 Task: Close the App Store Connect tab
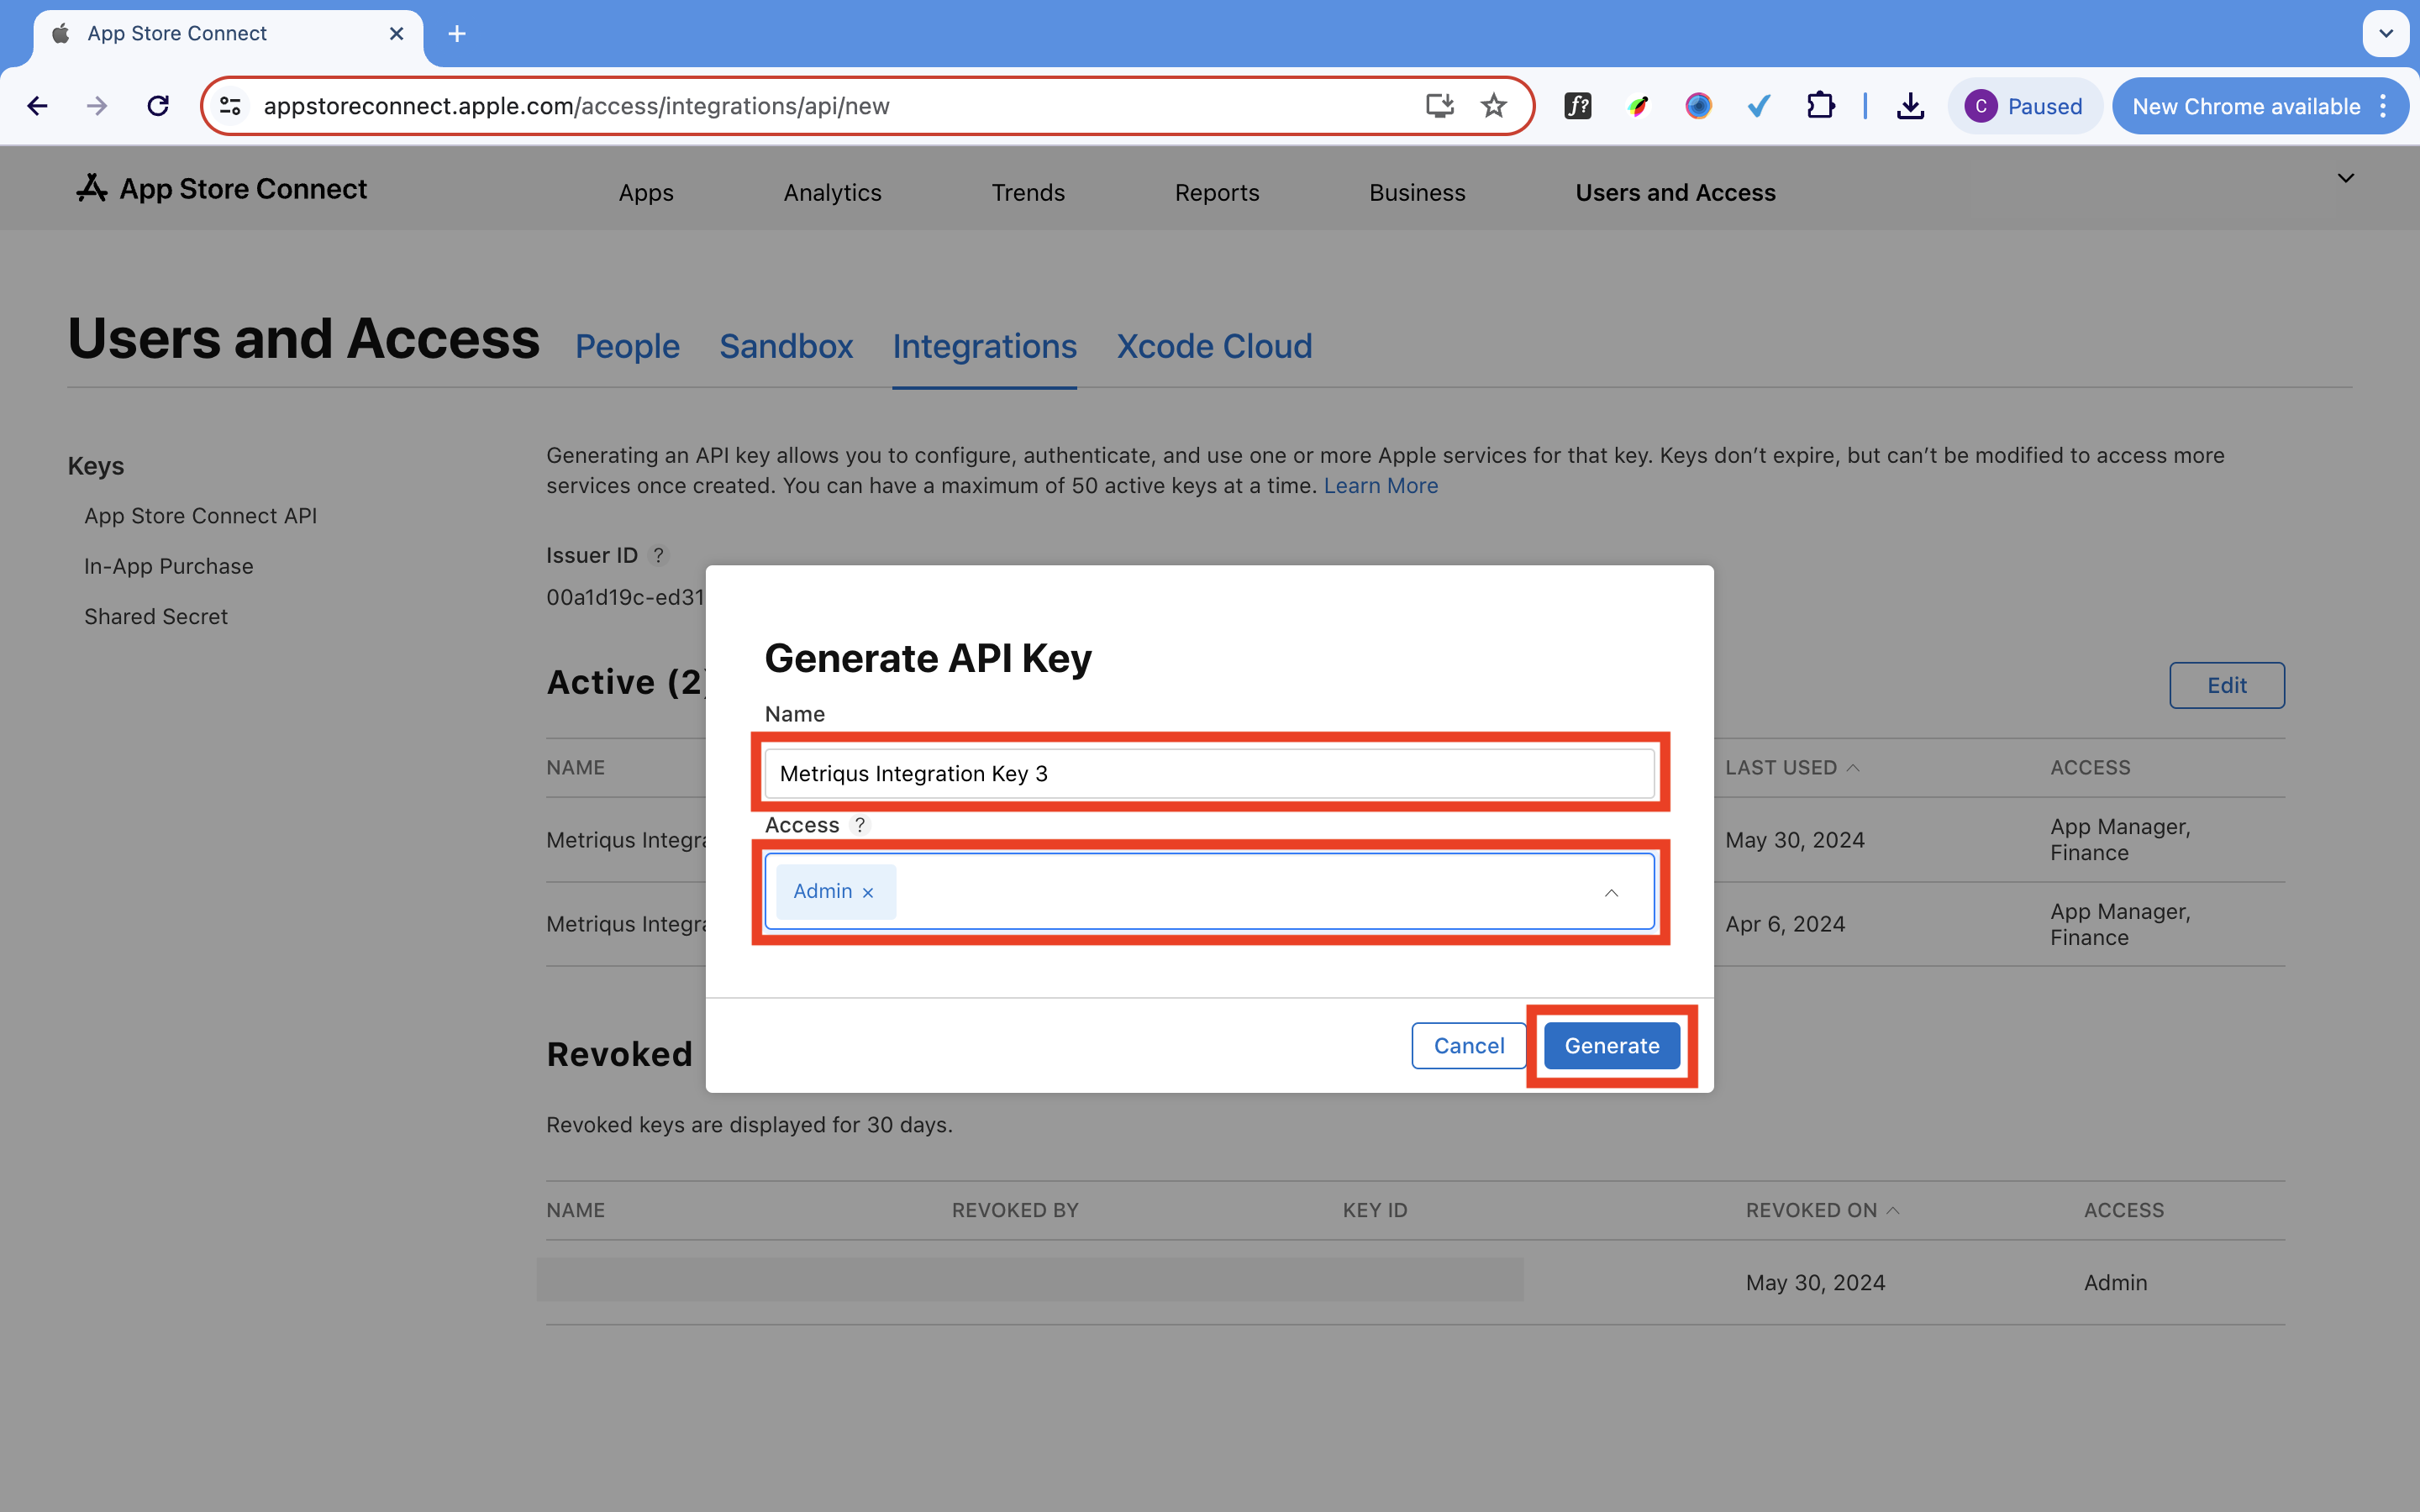396,34
